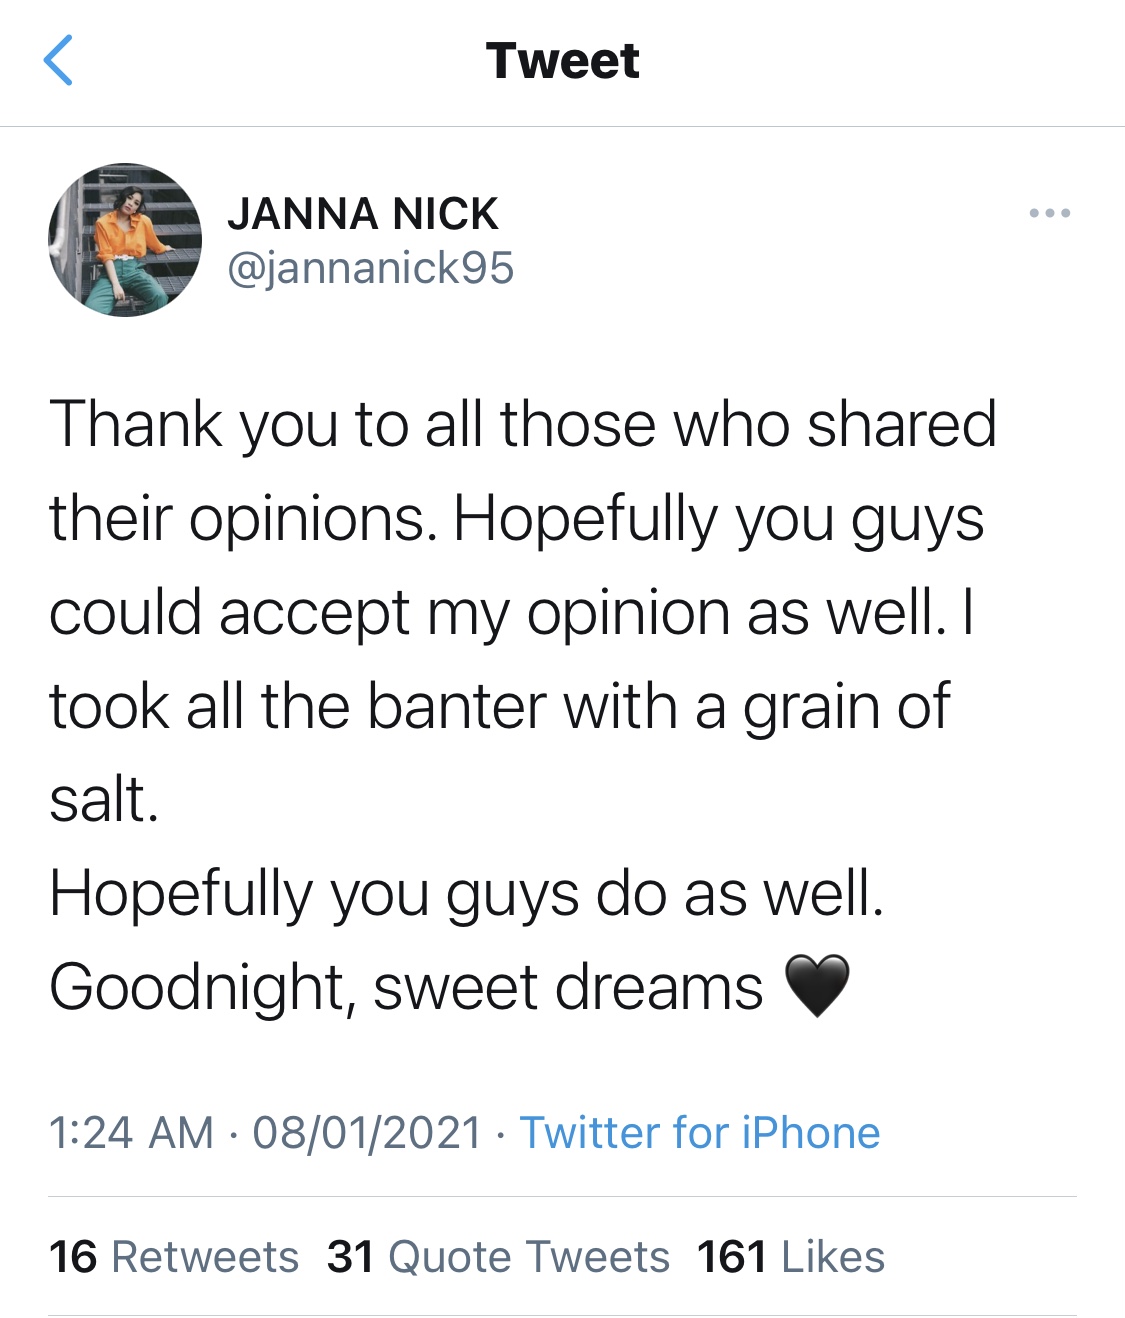Tap the blue back arrow
The width and height of the screenshot is (1125, 1318).
click(59, 60)
